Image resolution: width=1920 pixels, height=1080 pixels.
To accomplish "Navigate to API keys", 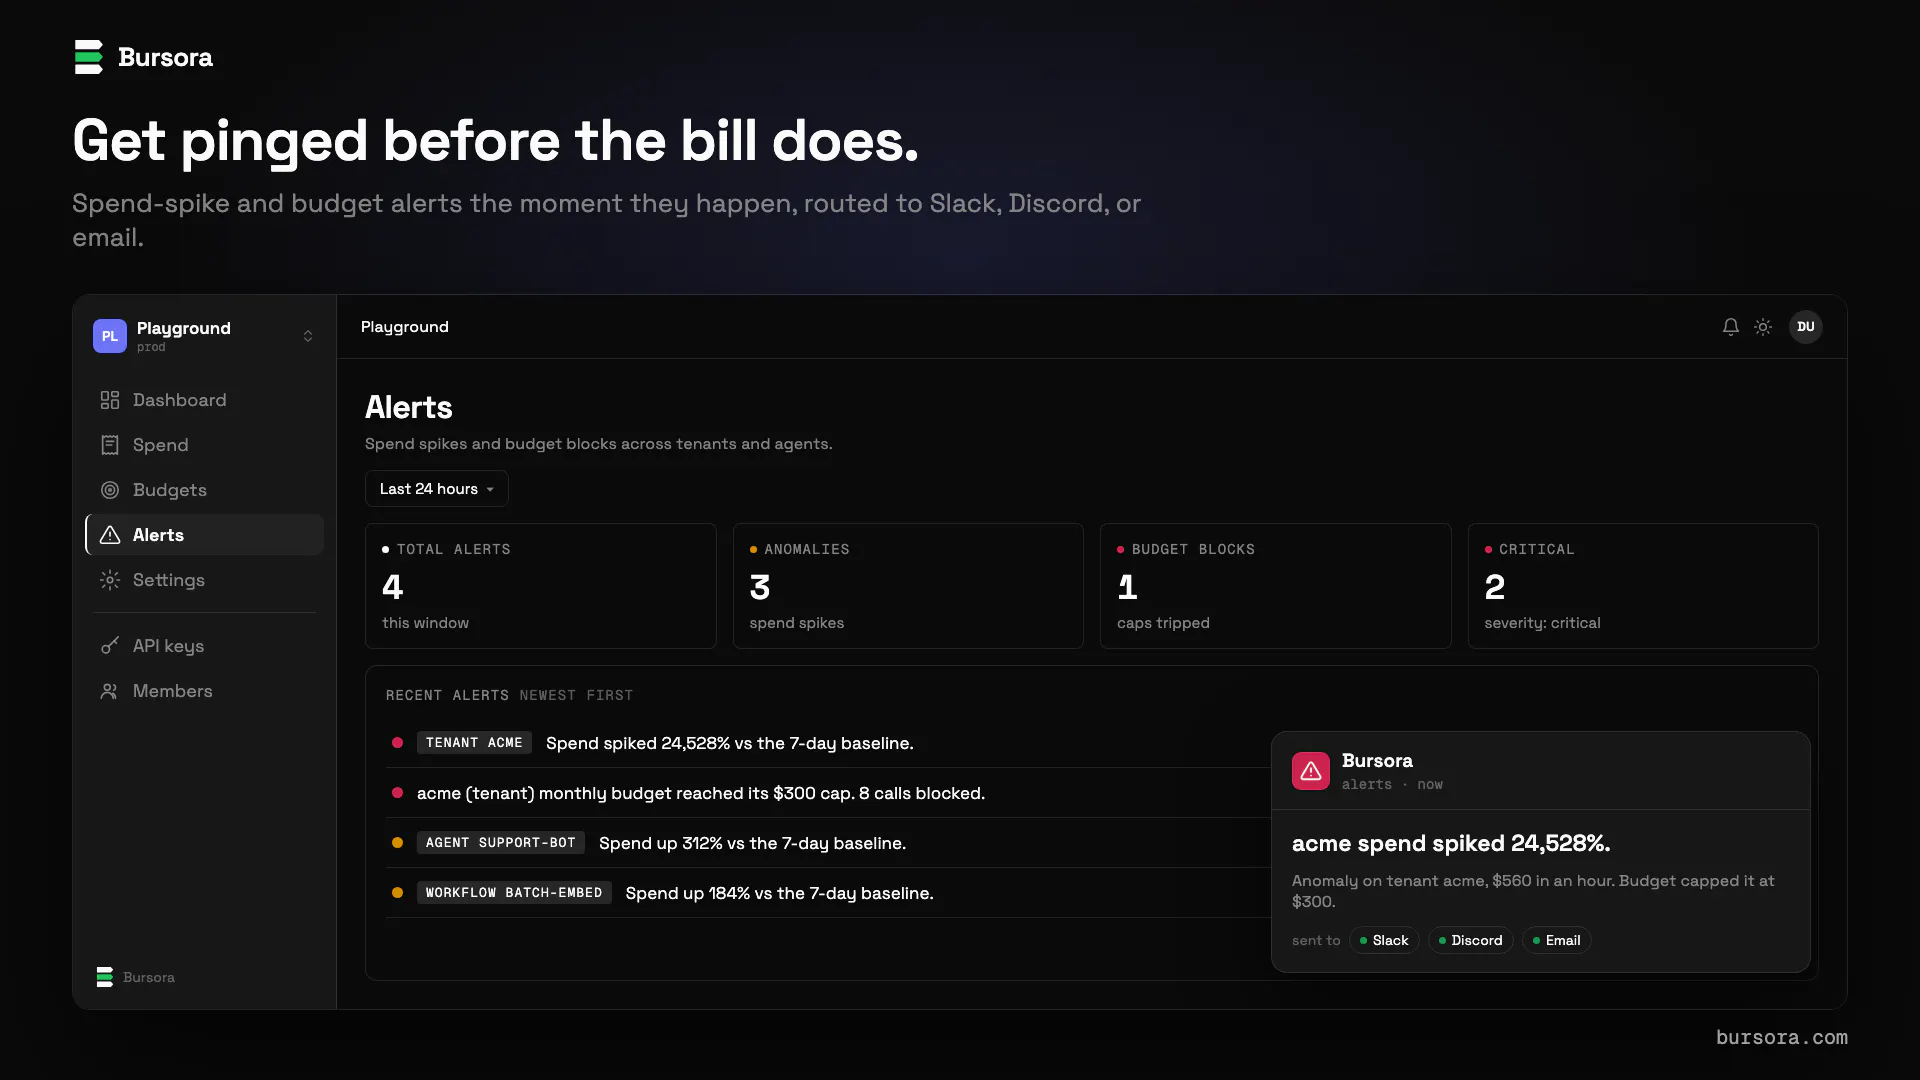I will click(204, 646).
